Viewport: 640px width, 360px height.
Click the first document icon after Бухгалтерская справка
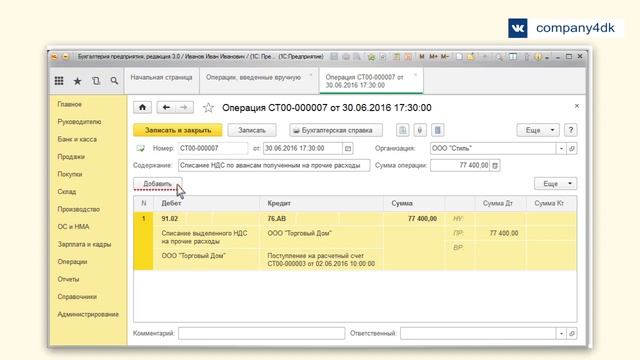coord(403,130)
